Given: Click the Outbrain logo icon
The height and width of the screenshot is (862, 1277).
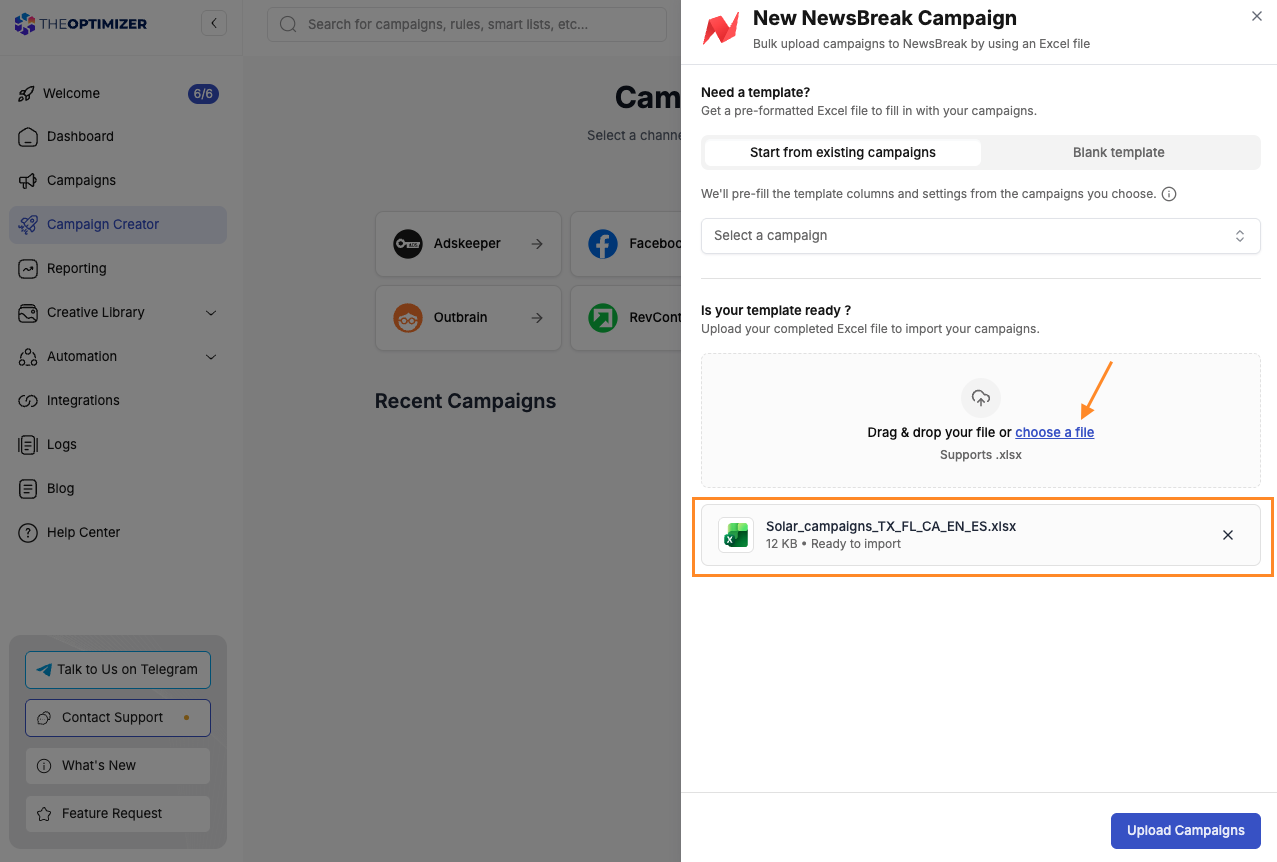Looking at the screenshot, I should coord(408,318).
